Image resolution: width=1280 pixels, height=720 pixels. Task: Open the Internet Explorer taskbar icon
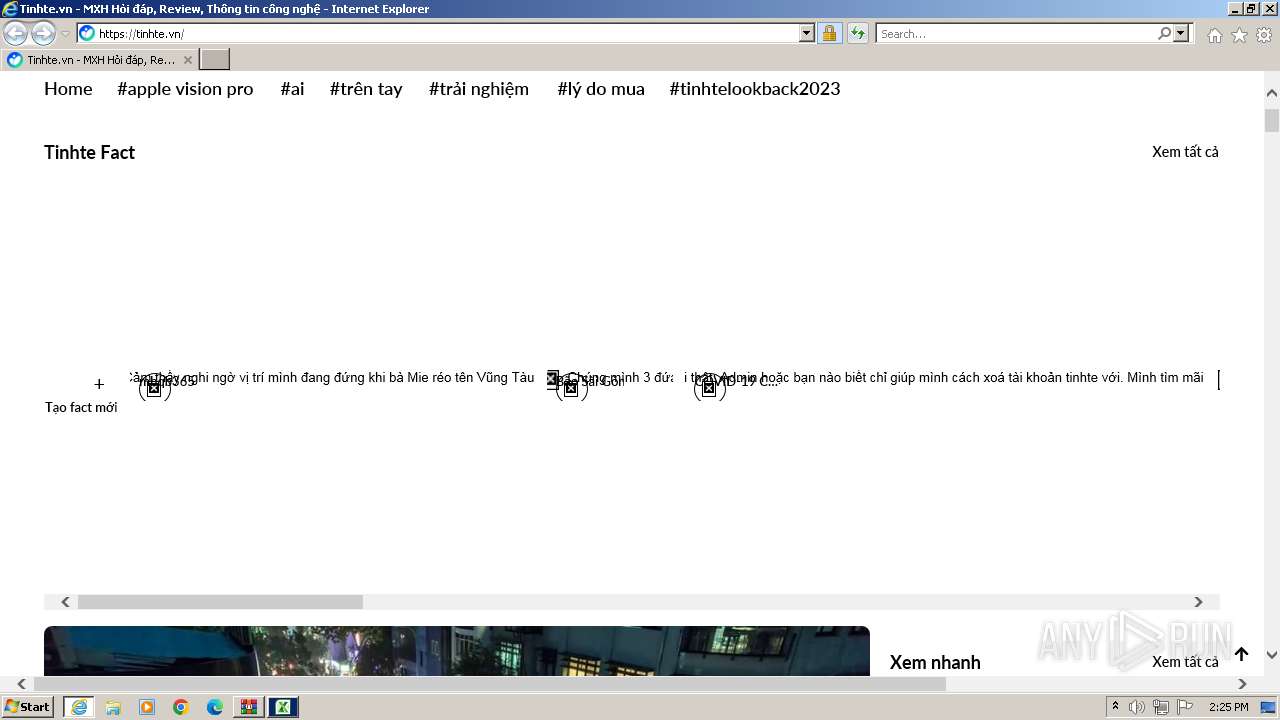tap(79, 707)
